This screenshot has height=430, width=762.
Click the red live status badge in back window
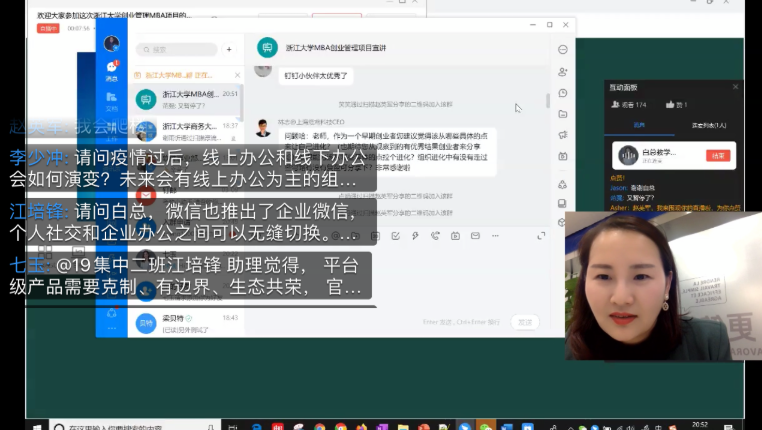click(48, 29)
